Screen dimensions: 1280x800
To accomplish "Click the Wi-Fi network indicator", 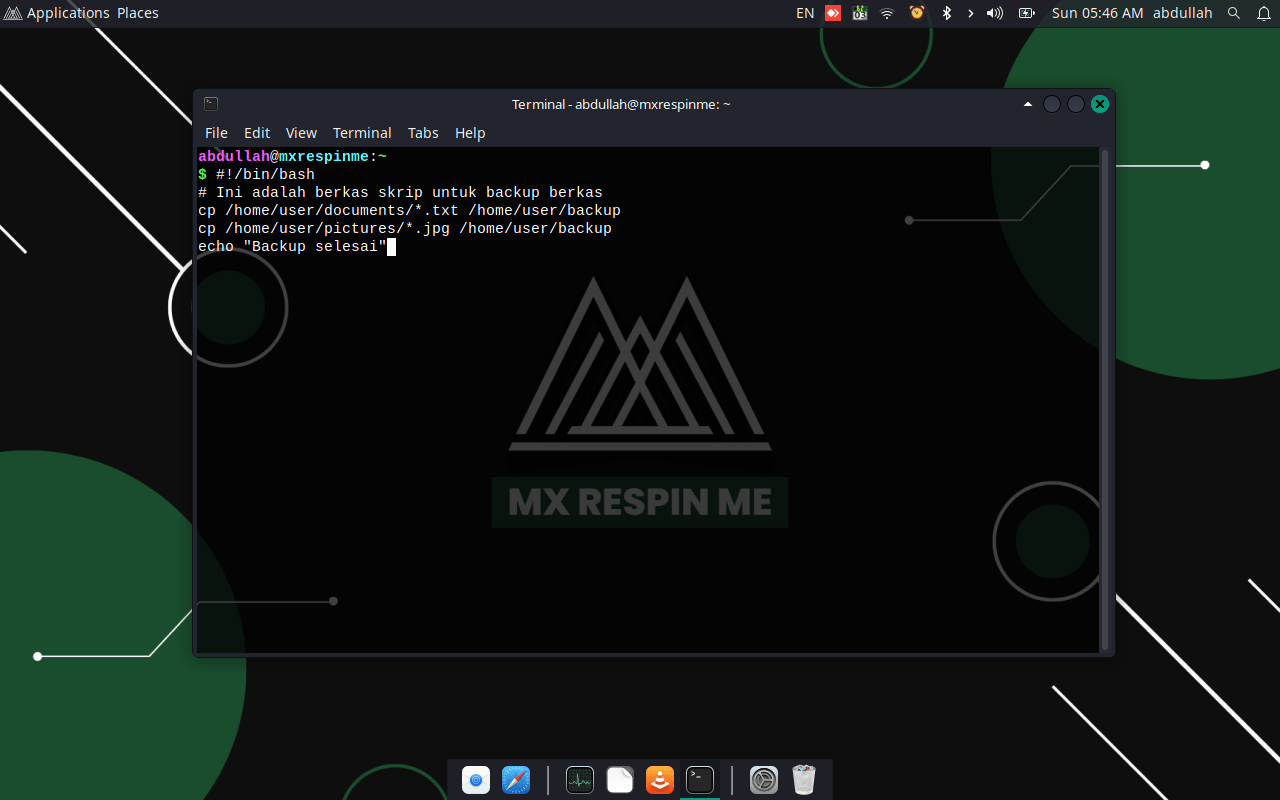I will [887, 13].
